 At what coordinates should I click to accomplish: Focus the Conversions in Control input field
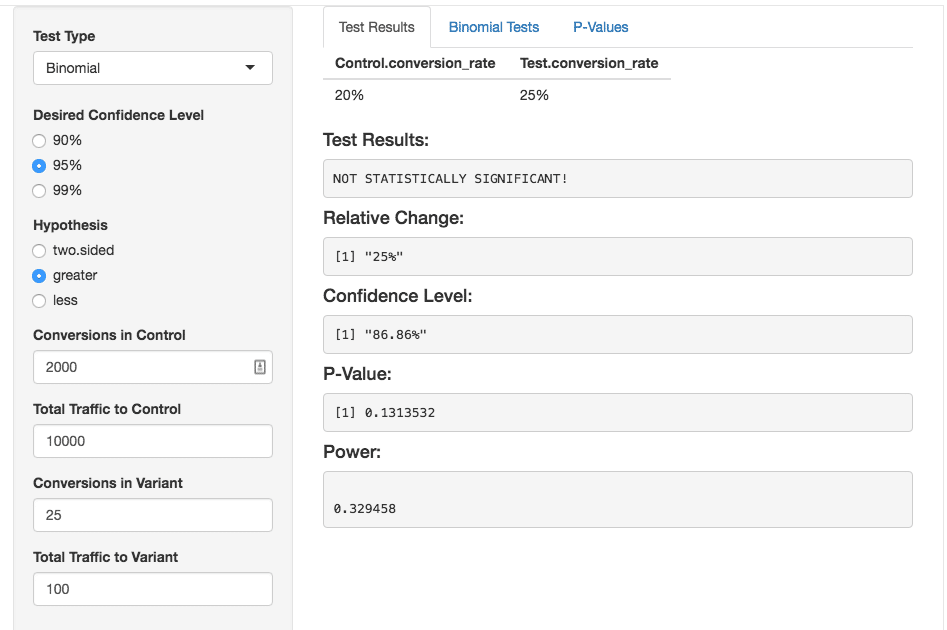140,367
